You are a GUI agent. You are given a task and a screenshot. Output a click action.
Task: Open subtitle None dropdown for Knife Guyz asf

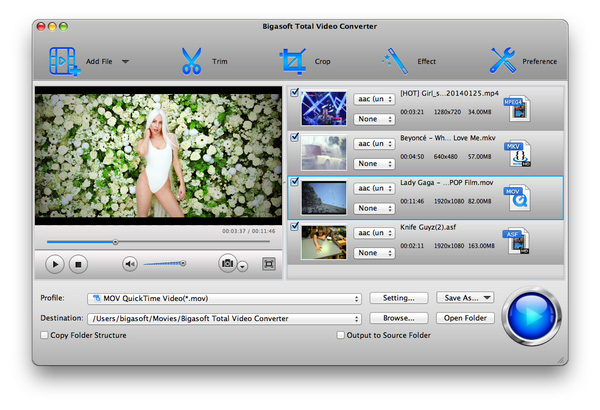tap(374, 253)
